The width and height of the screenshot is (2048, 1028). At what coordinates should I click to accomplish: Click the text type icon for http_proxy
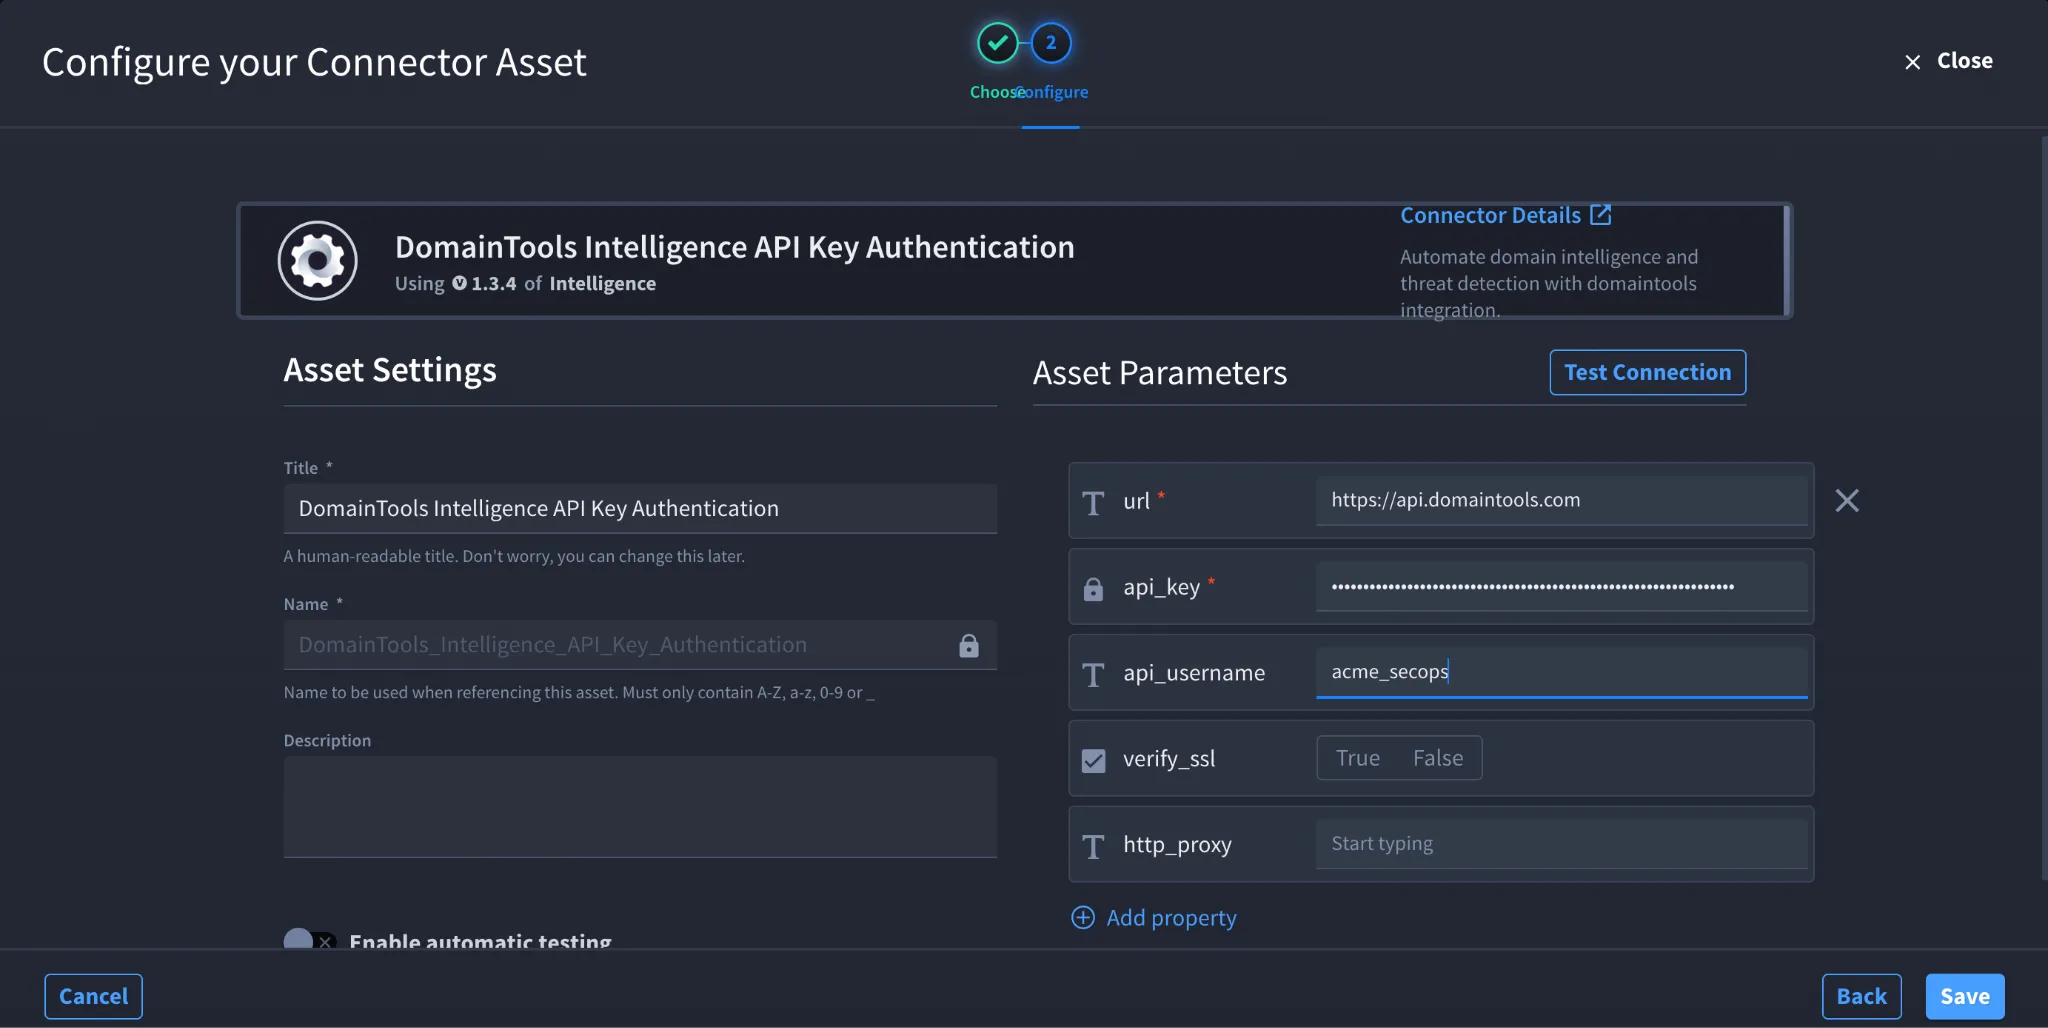pyautogui.click(x=1093, y=846)
